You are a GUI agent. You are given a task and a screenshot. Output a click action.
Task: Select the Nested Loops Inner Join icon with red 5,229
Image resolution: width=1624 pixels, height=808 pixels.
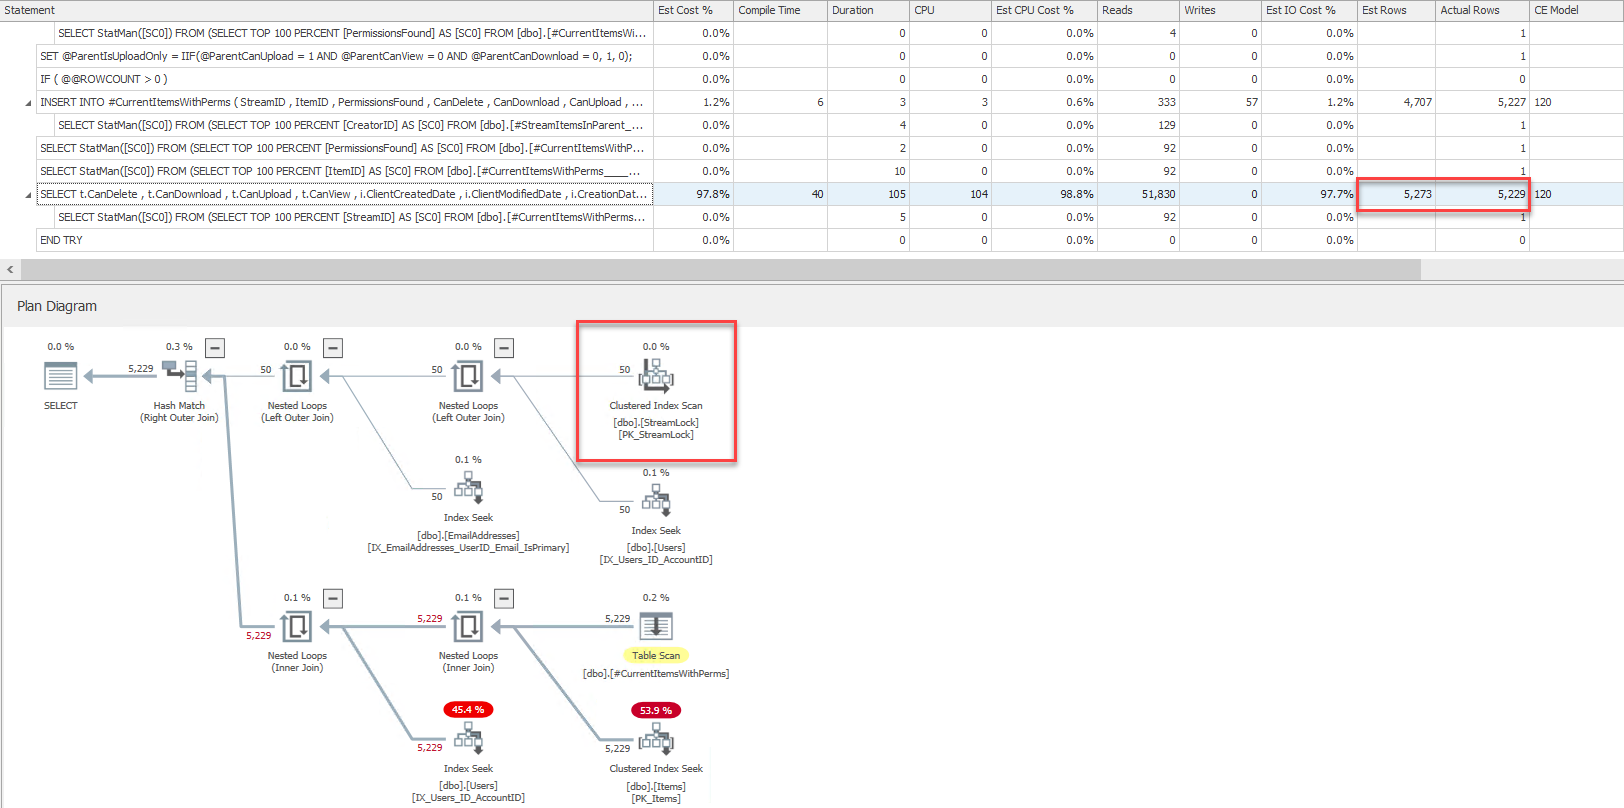297,626
